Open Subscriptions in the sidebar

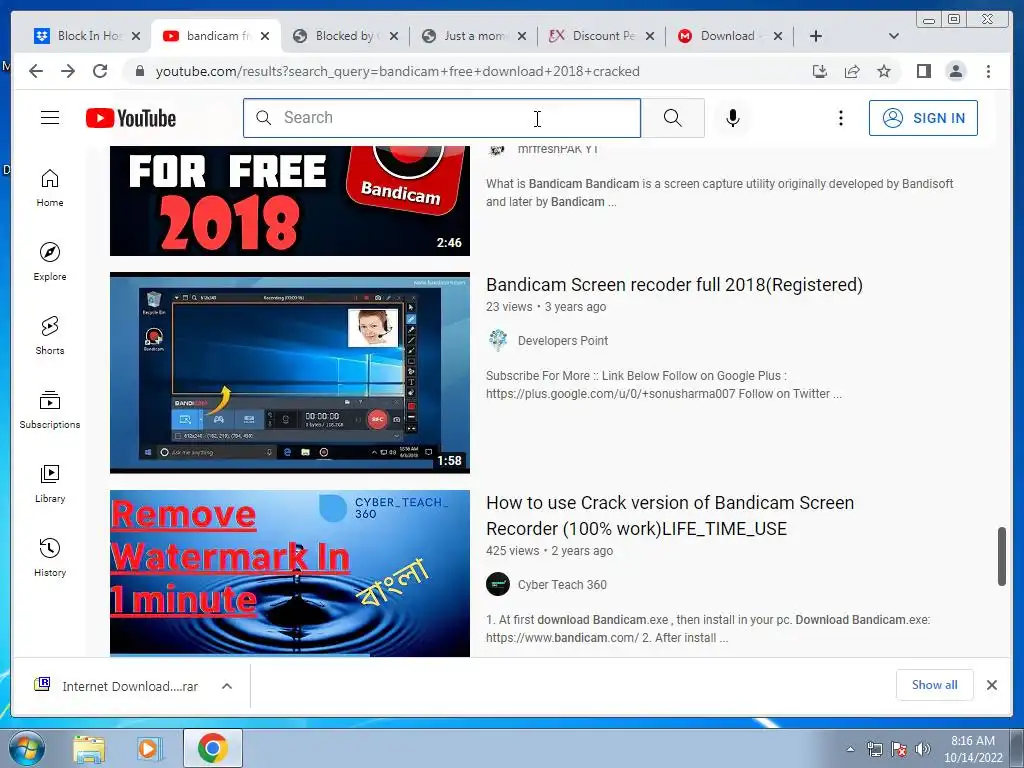[50, 410]
